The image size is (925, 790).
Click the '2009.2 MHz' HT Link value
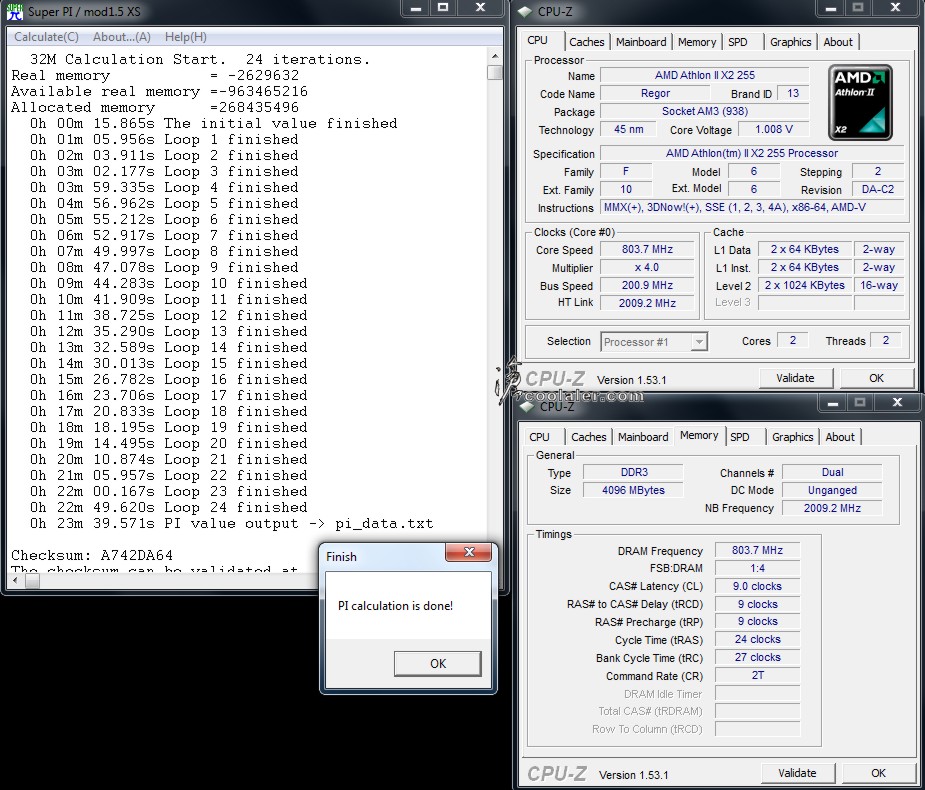[647, 303]
